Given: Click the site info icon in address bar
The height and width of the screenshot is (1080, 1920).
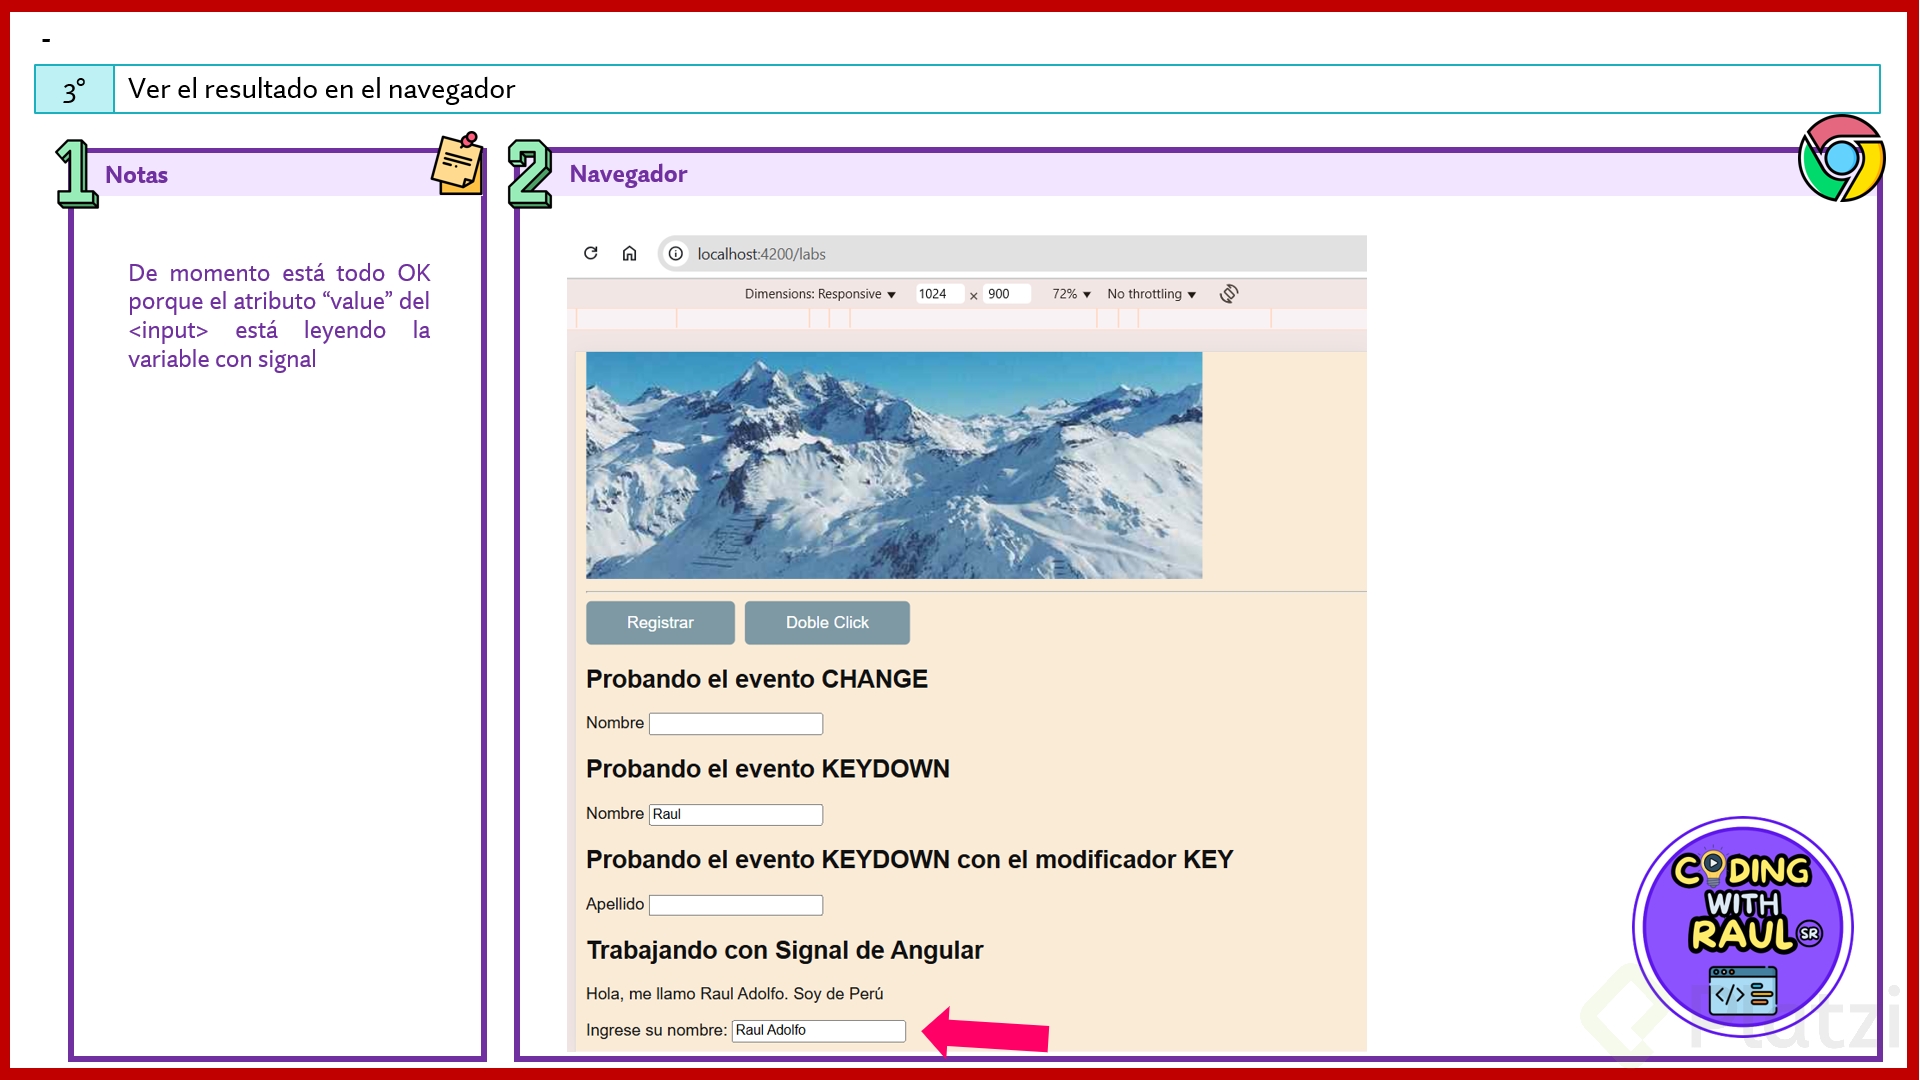Looking at the screenshot, I should [x=676, y=254].
